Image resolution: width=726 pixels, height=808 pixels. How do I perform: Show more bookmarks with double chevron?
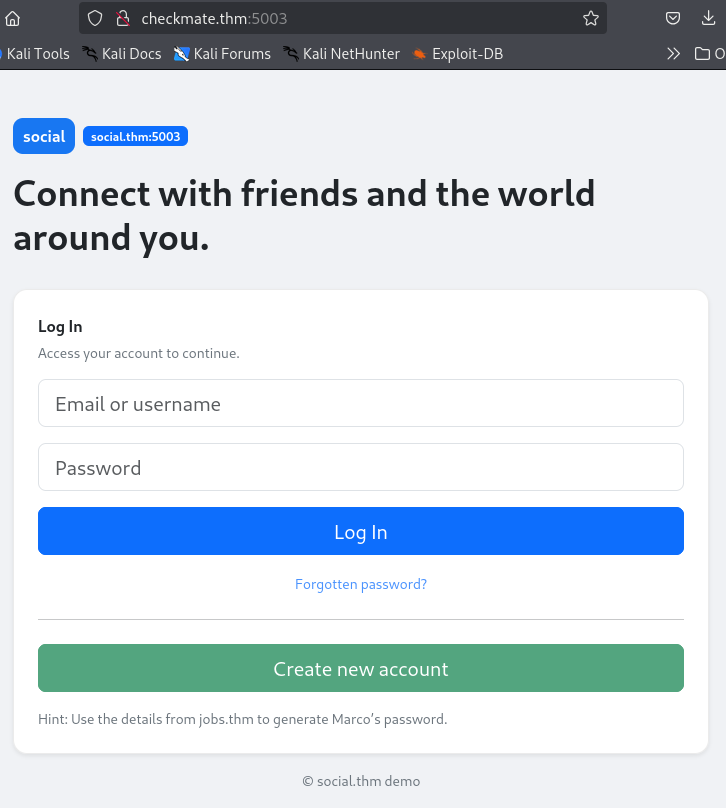(673, 54)
